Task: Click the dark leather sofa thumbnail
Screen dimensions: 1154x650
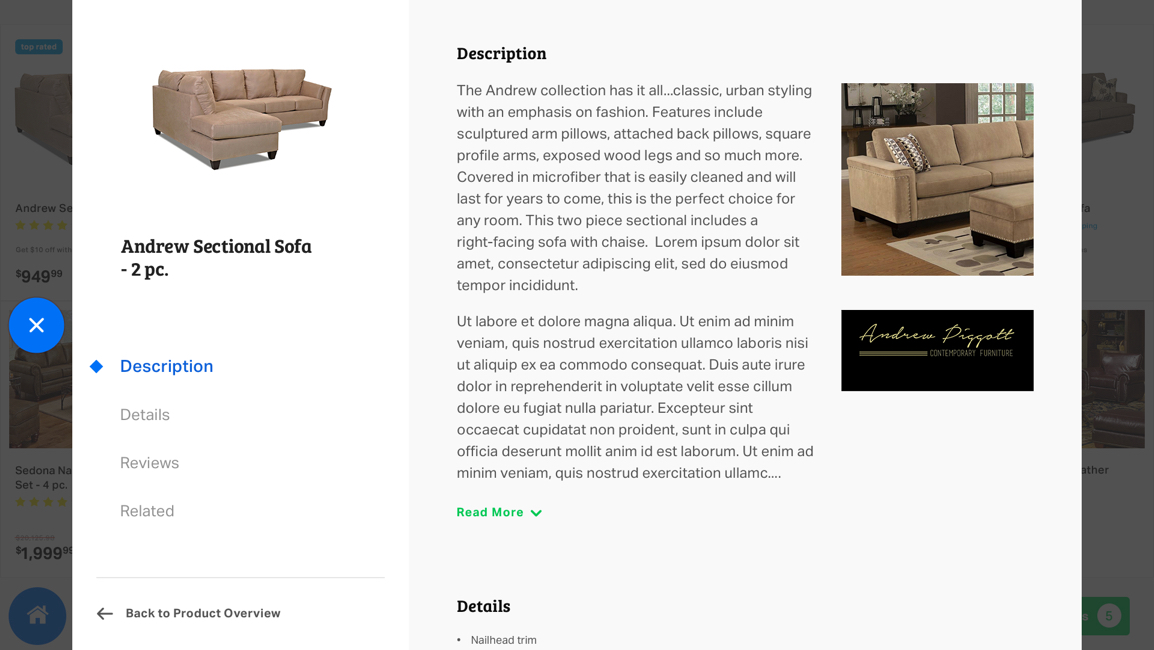Action: pos(1113,380)
